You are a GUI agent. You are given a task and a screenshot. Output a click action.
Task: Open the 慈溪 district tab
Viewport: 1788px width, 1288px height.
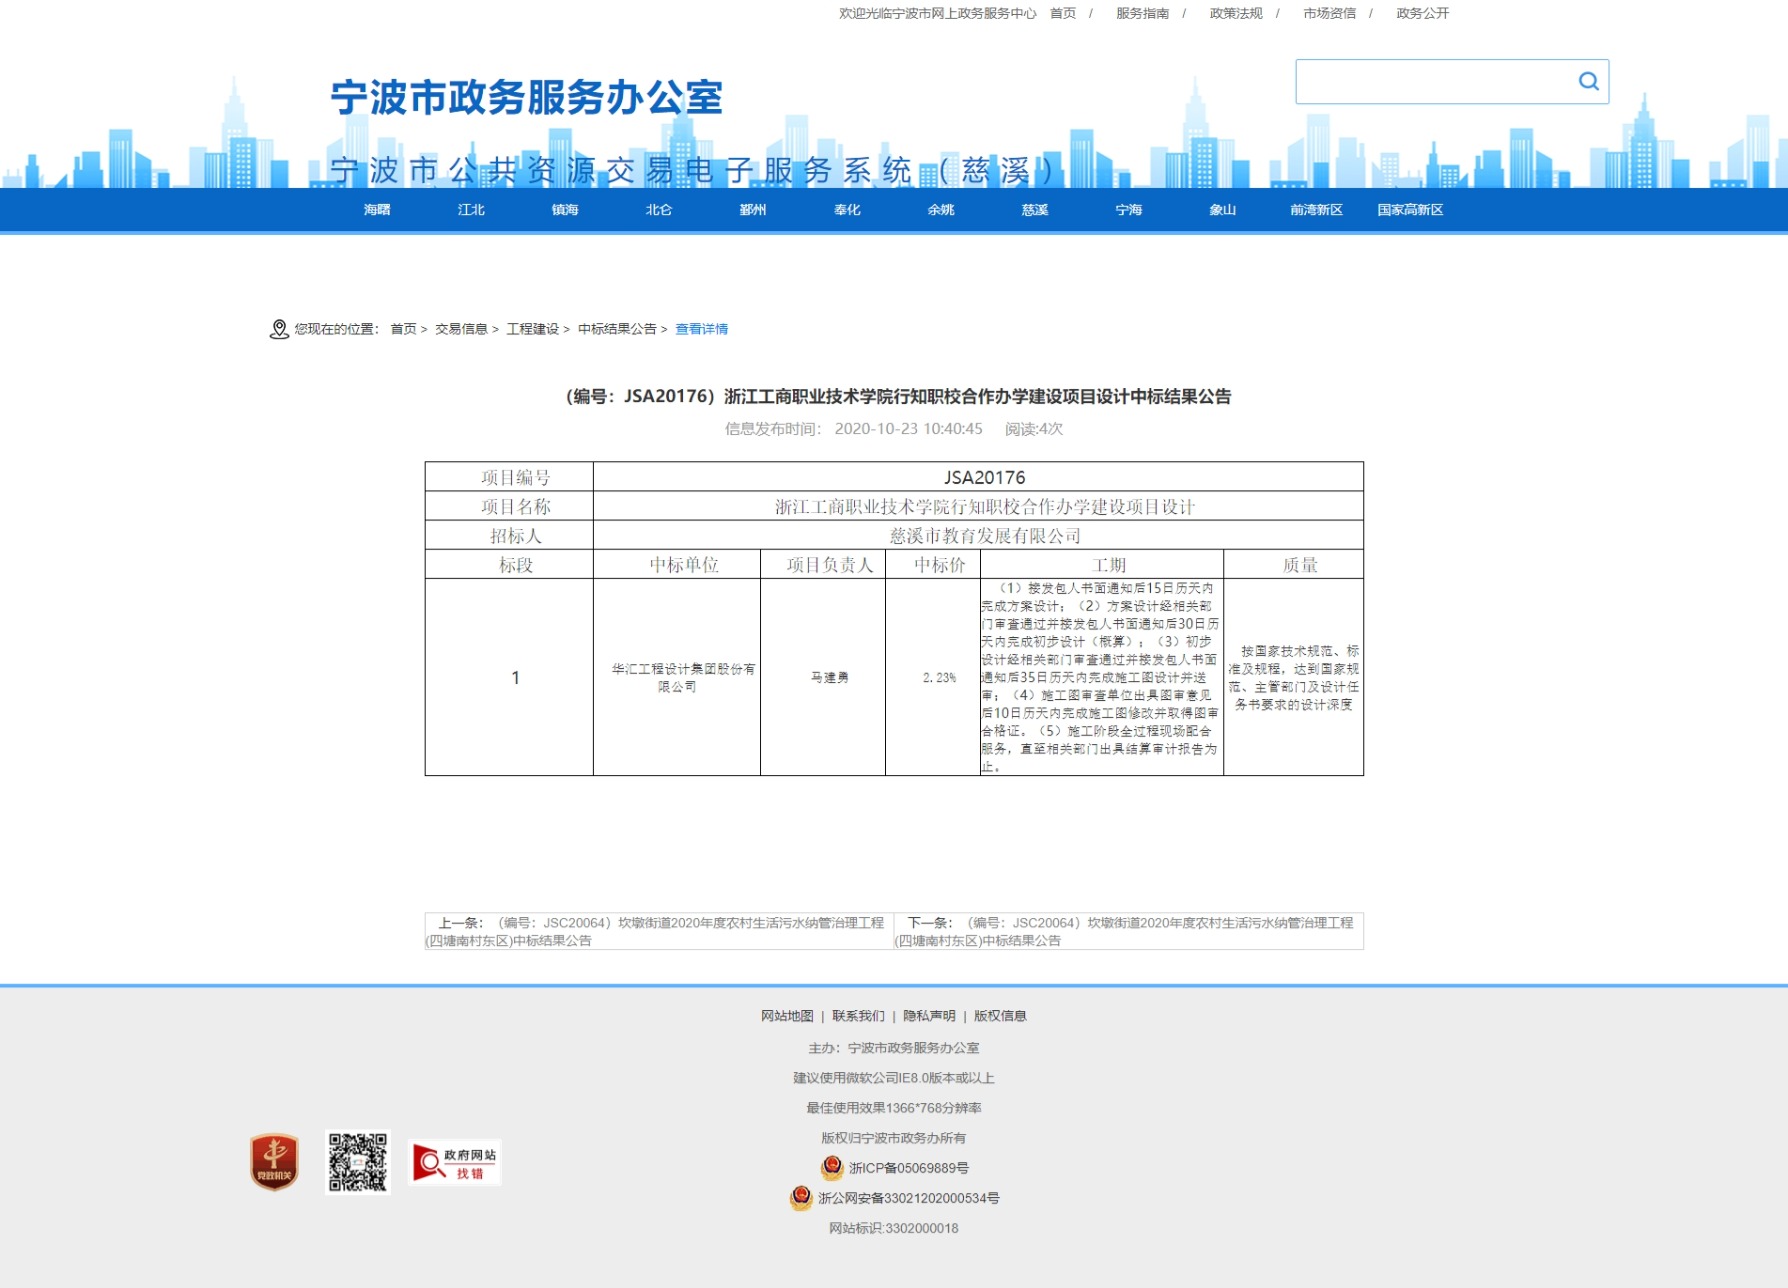pyautogui.click(x=1035, y=210)
